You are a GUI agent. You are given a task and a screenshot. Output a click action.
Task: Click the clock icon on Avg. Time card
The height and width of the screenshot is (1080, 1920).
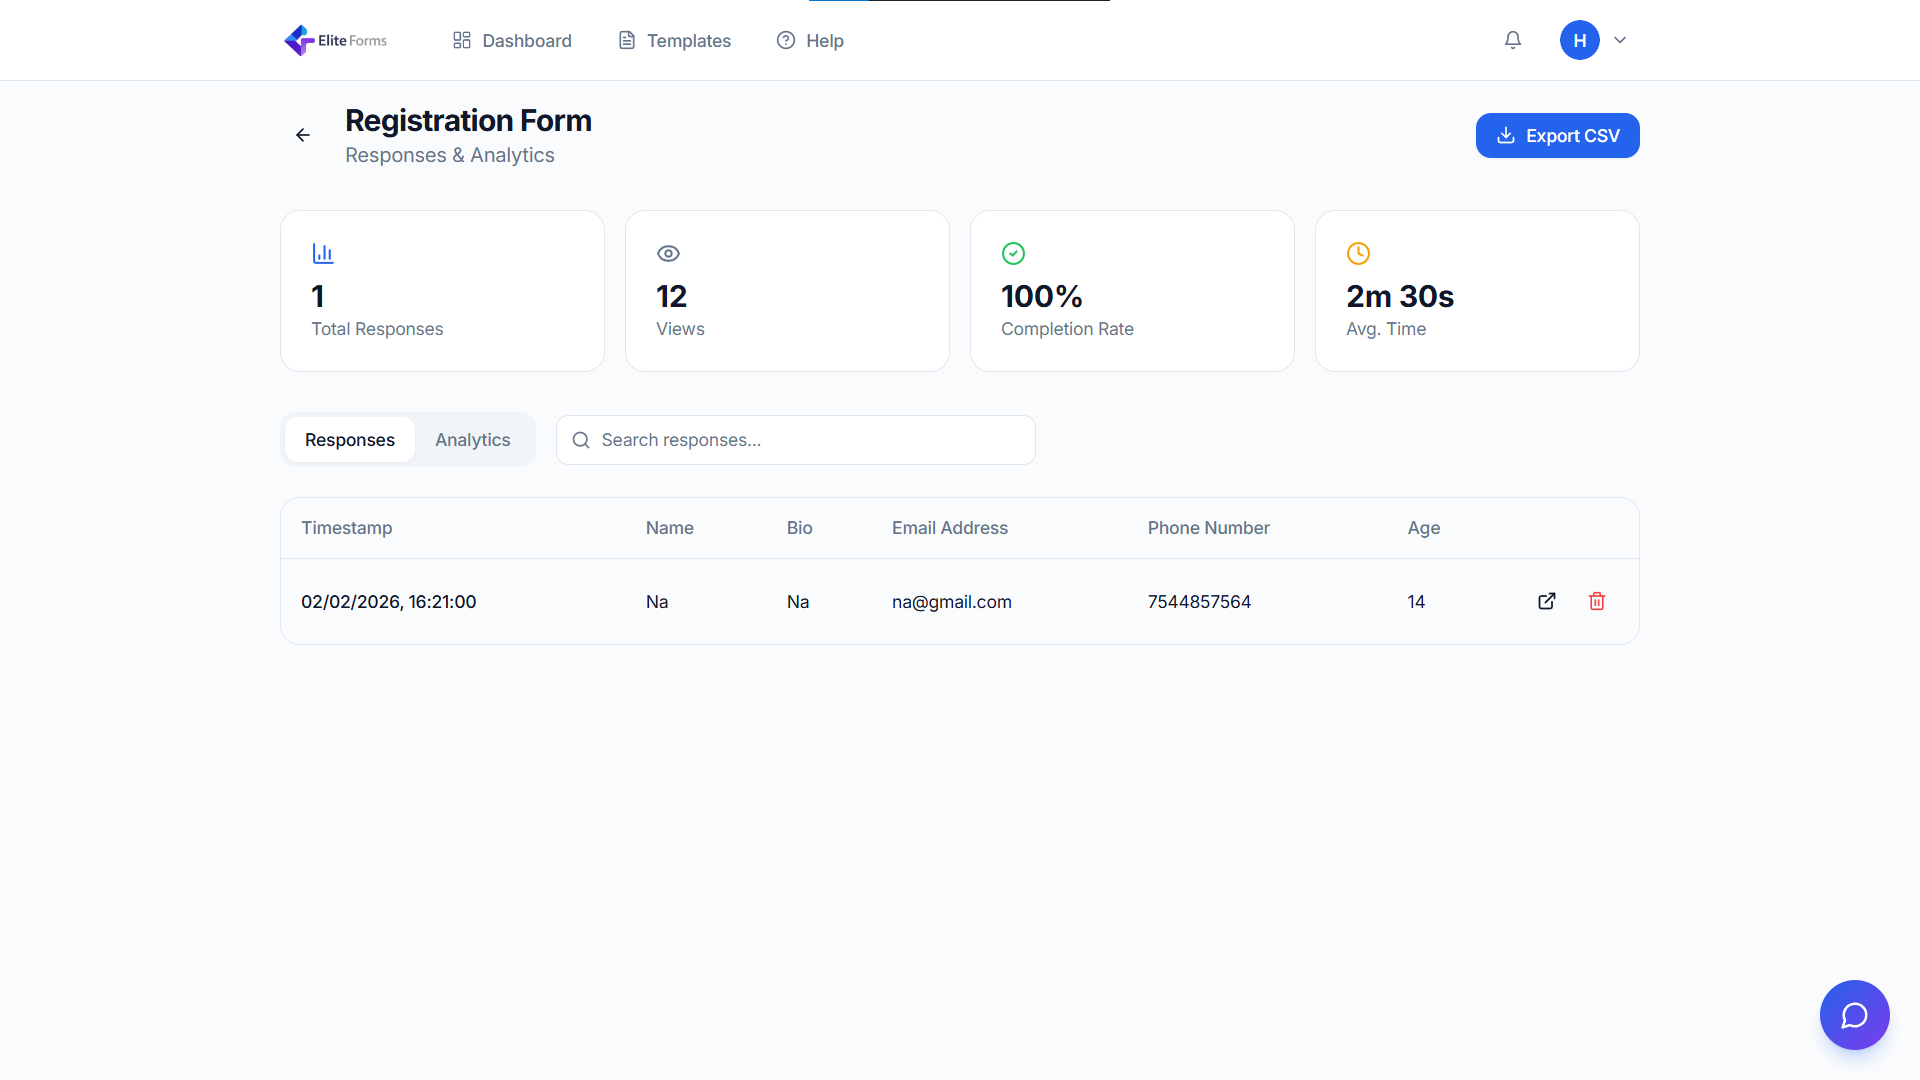(x=1358, y=253)
